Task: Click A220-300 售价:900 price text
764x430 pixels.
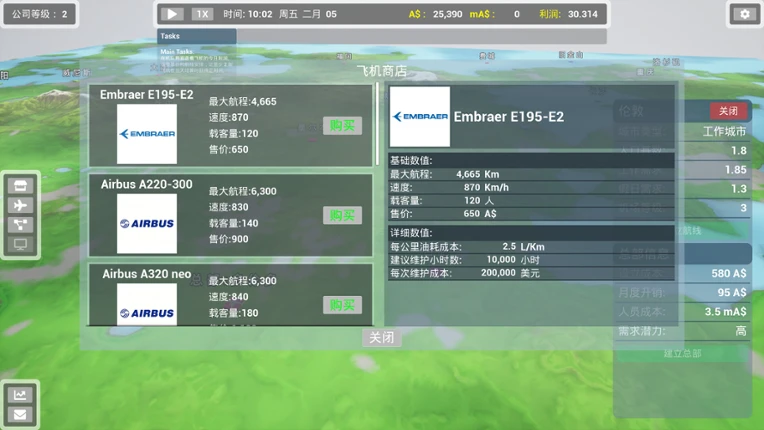Action: (229, 239)
